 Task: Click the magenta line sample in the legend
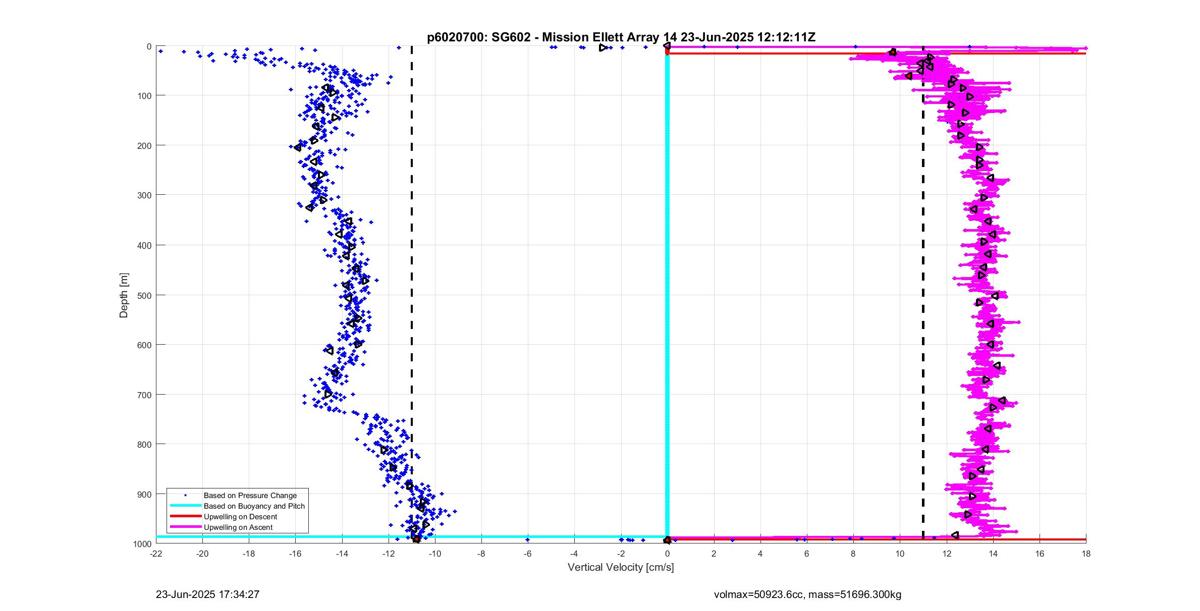coord(185,529)
